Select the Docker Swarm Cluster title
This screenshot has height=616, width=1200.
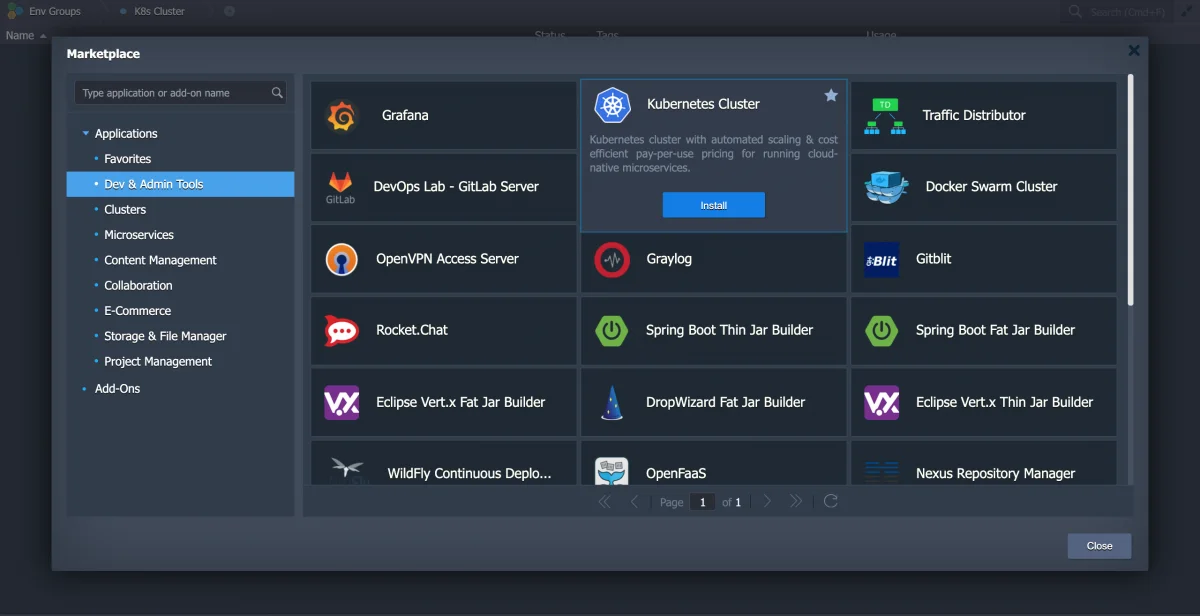click(x=991, y=187)
